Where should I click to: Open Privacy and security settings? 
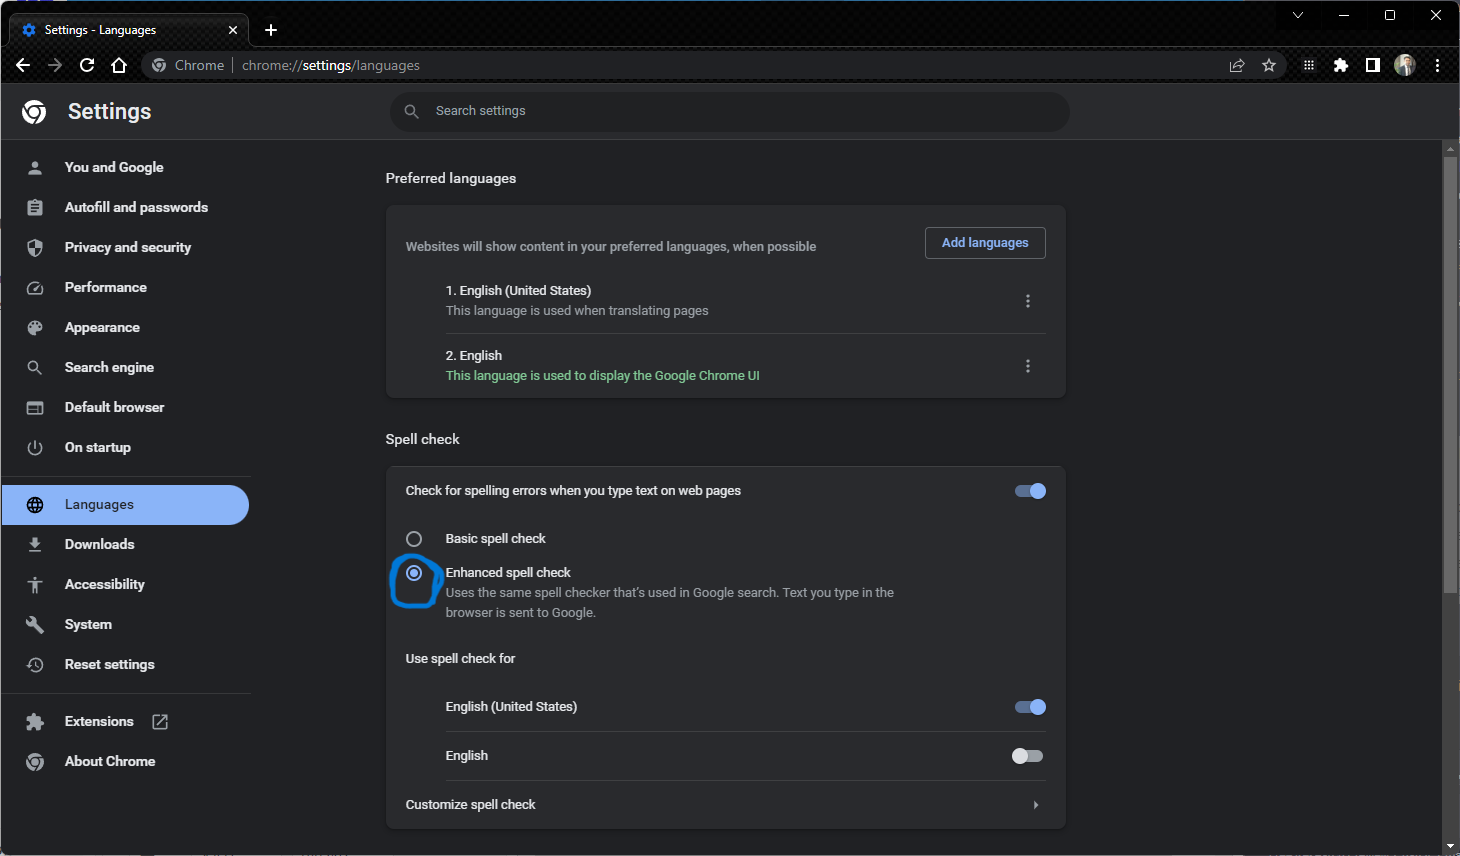[x=127, y=247]
